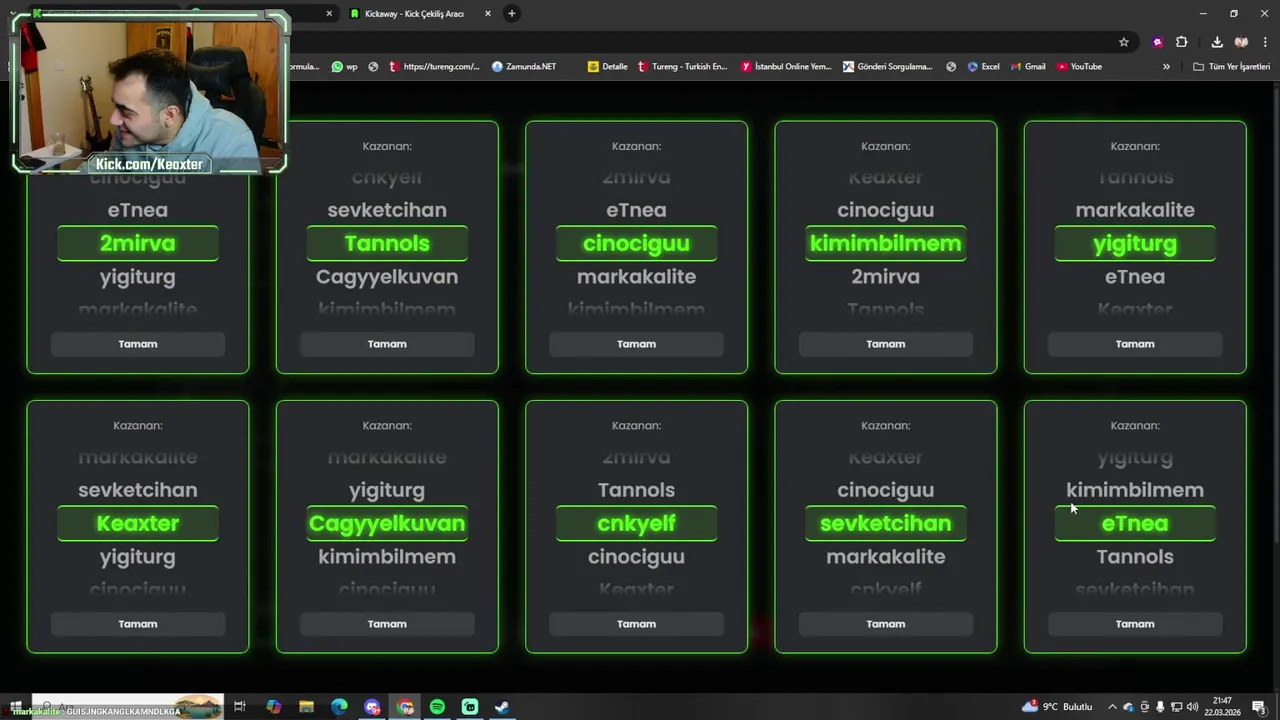Expand hidden bookmarks chevron
1280x720 pixels.
pyautogui.click(x=1166, y=67)
